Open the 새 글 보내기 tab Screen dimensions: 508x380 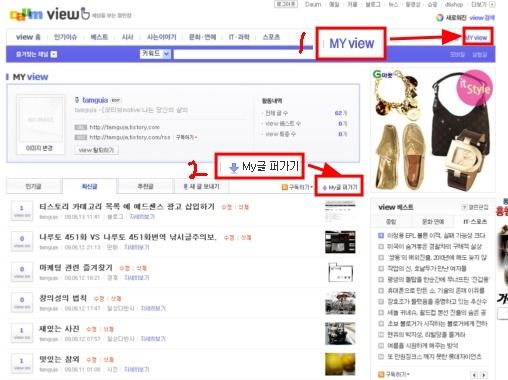click(x=202, y=186)
